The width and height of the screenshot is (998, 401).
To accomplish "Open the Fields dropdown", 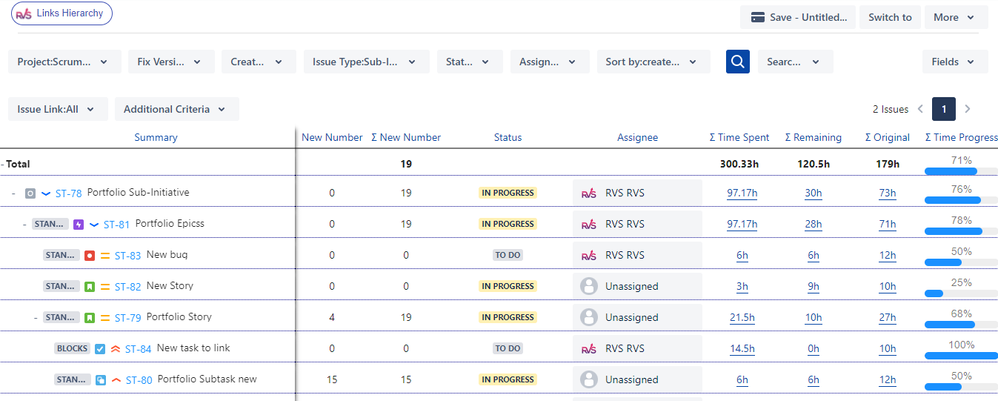I will [x=954, y=62].
